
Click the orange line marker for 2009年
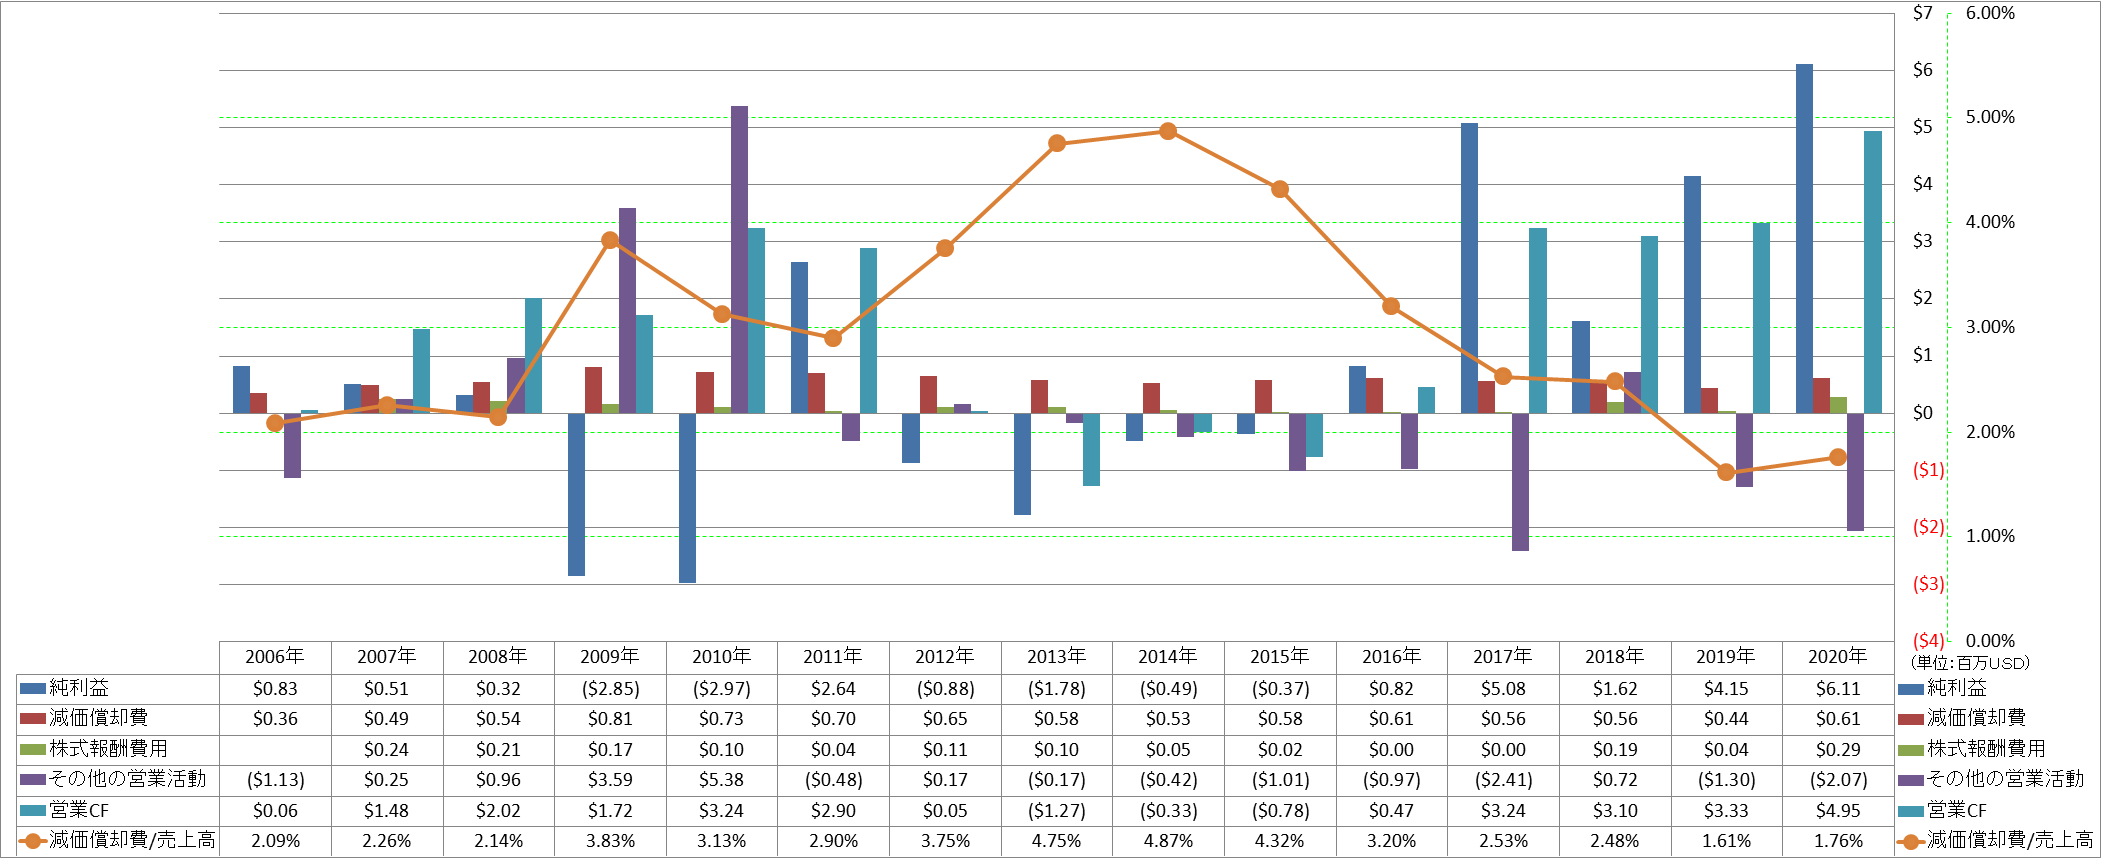click(x=610, y=240)
